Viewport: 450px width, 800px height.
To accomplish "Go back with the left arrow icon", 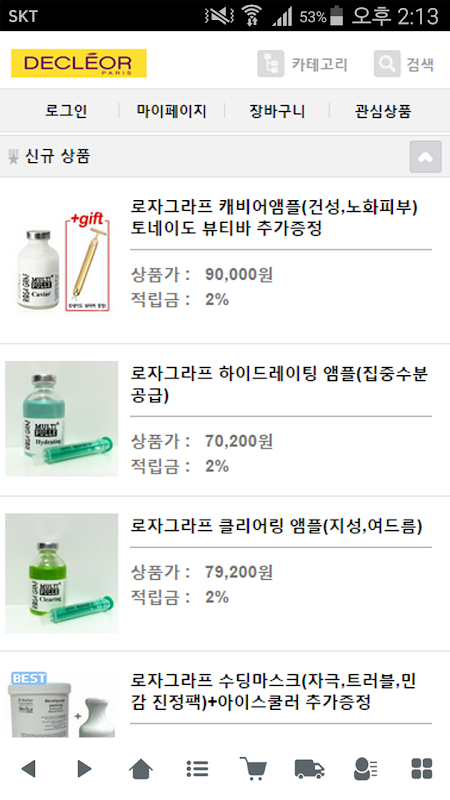I will 29,768.
